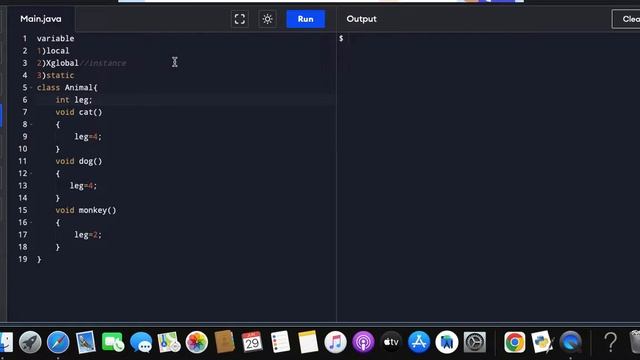Open Podcasts from the Dock
The image size is (640, 360).
(x=363, y=342)
